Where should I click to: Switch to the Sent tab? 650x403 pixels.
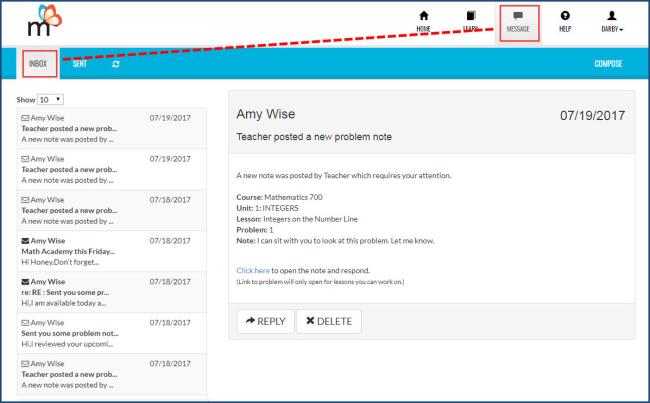tap(80, 64)
